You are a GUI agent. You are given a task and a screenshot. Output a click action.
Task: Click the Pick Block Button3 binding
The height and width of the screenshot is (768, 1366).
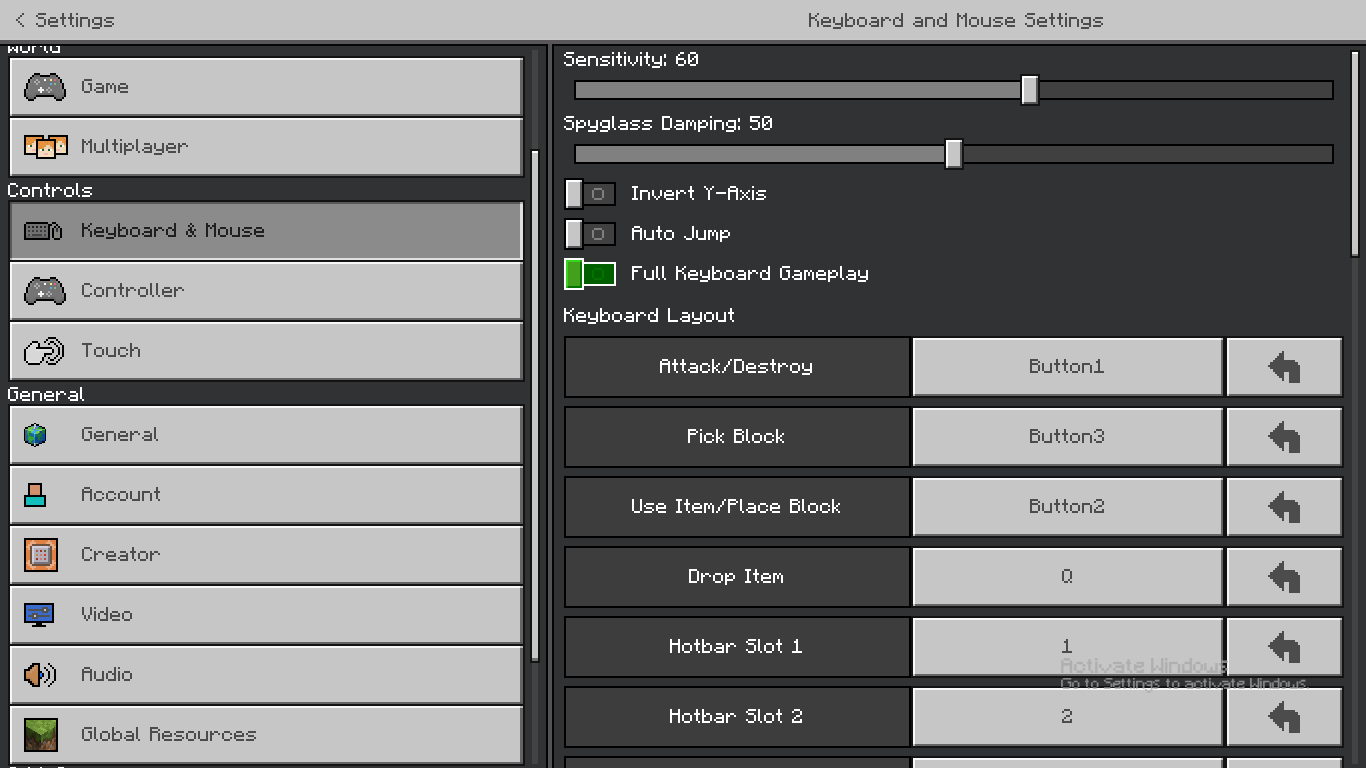tap(1067, 437)
